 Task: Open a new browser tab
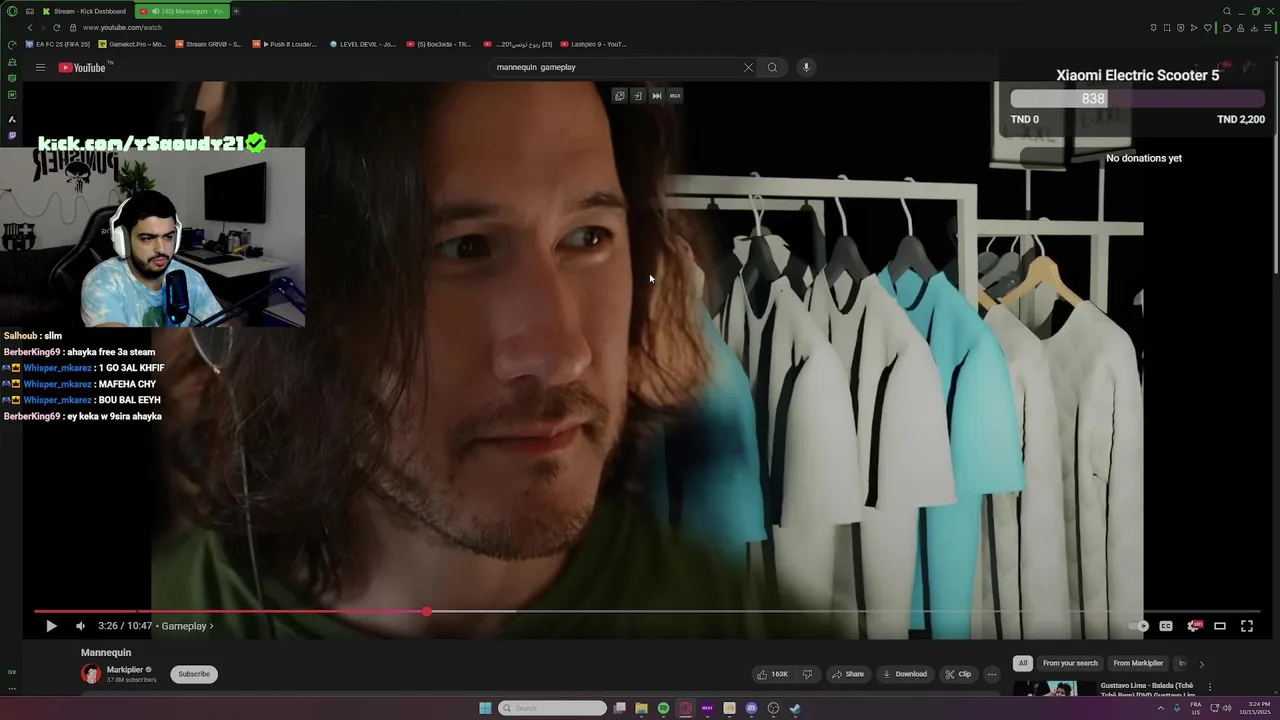click(236, 11)
